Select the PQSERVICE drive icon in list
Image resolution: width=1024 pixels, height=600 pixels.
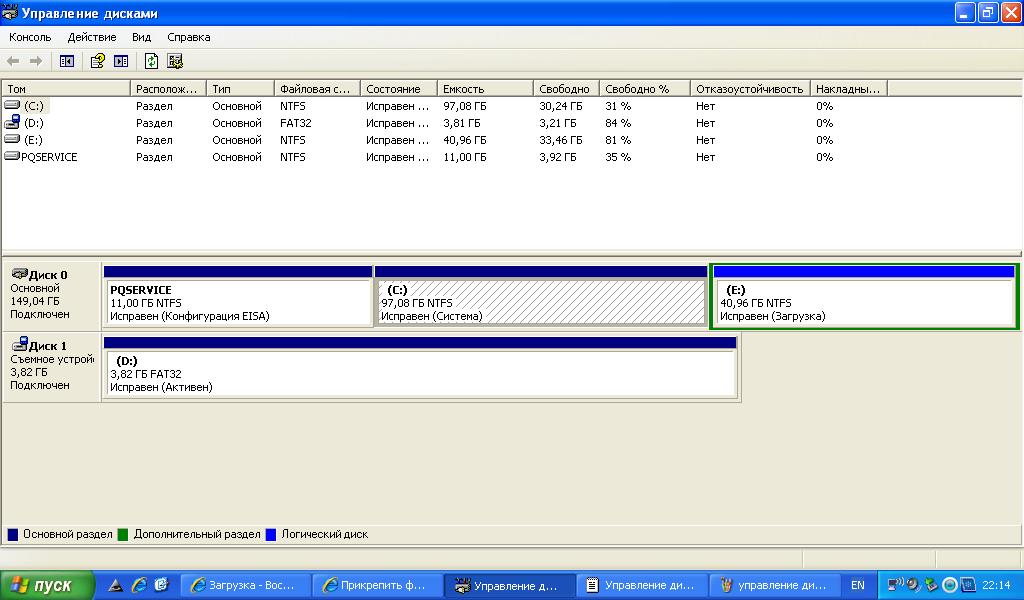tap(12, 156)
